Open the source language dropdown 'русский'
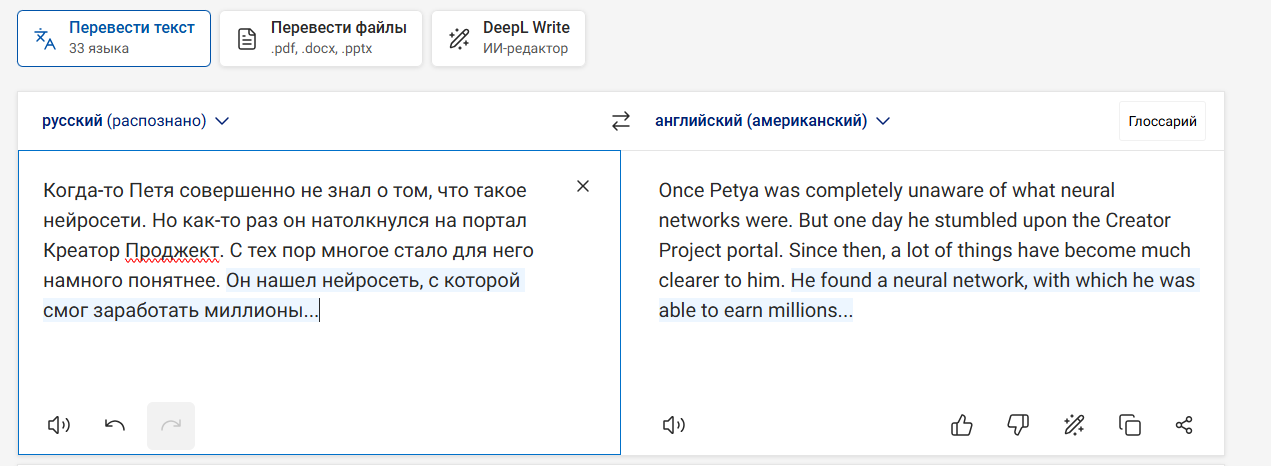 pos(136,121)
